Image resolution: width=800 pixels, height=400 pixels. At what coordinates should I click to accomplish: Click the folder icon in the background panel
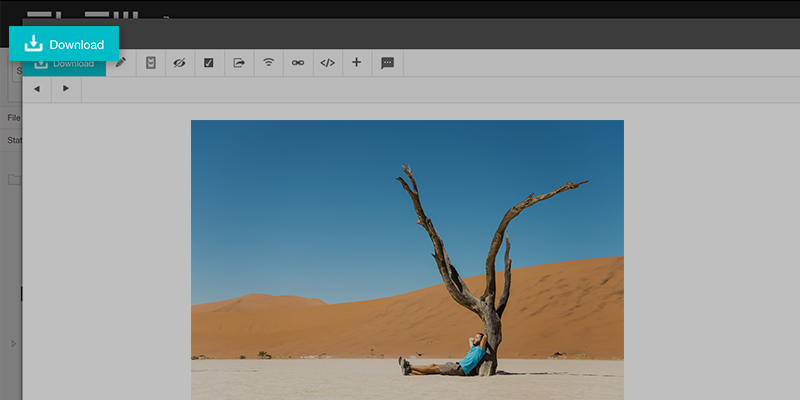(14, 180)
